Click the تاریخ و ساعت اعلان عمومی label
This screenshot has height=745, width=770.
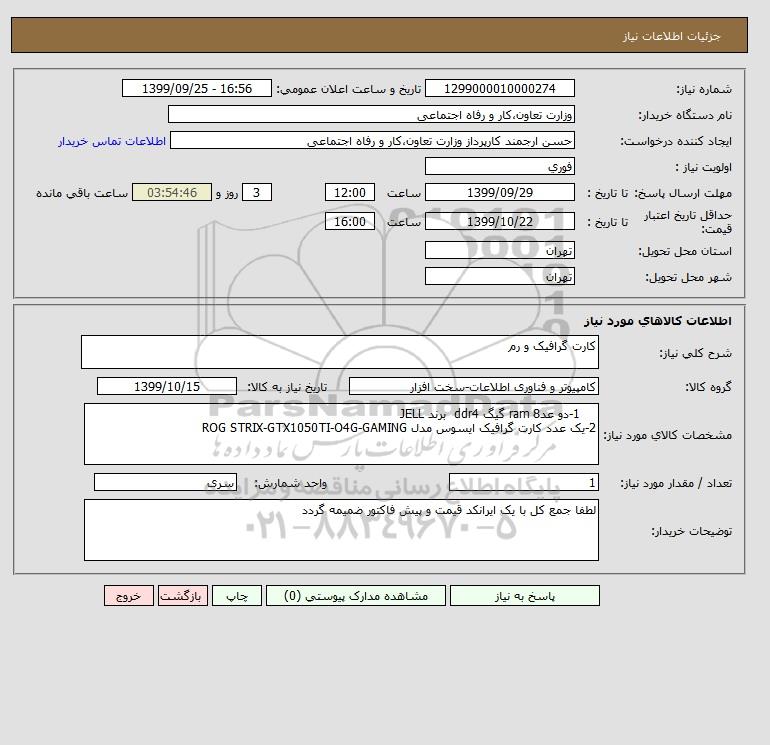pos(348,89)
